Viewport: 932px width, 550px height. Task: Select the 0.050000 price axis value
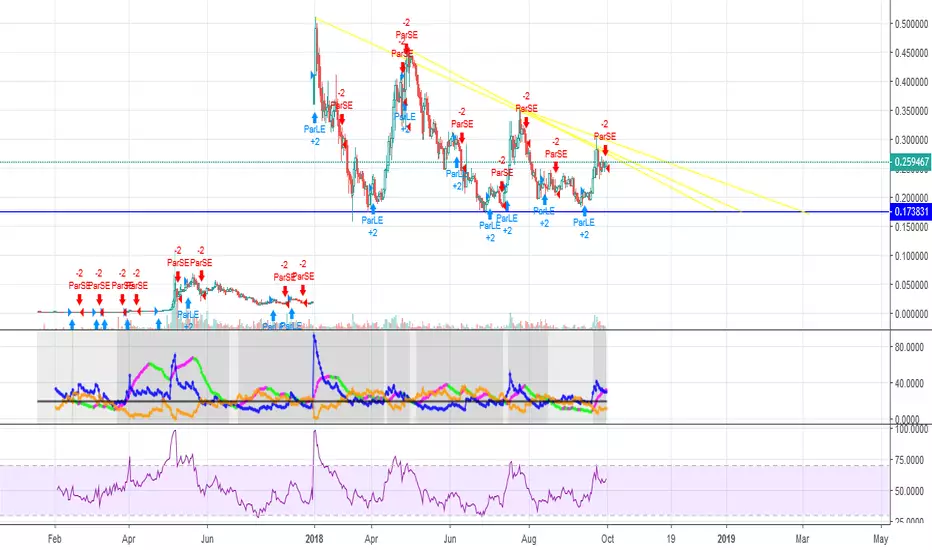[x=911, y=285]
